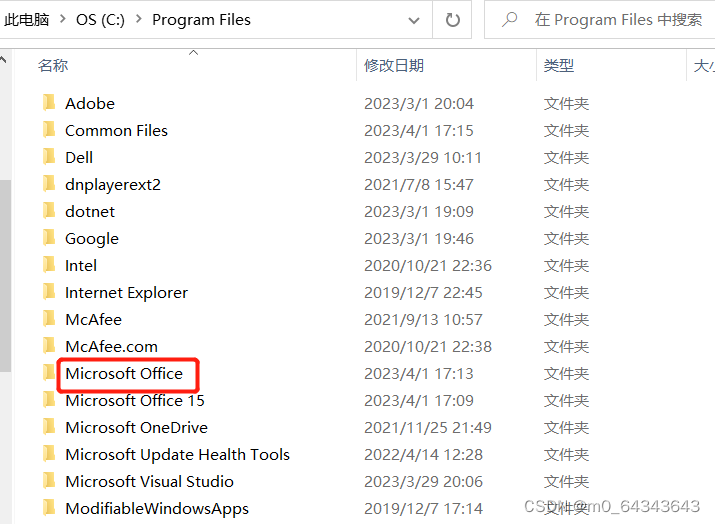This screenshot has height=524, width=715.
Task: Select the Common Files folder name
Action: click(x=116, y=130)
